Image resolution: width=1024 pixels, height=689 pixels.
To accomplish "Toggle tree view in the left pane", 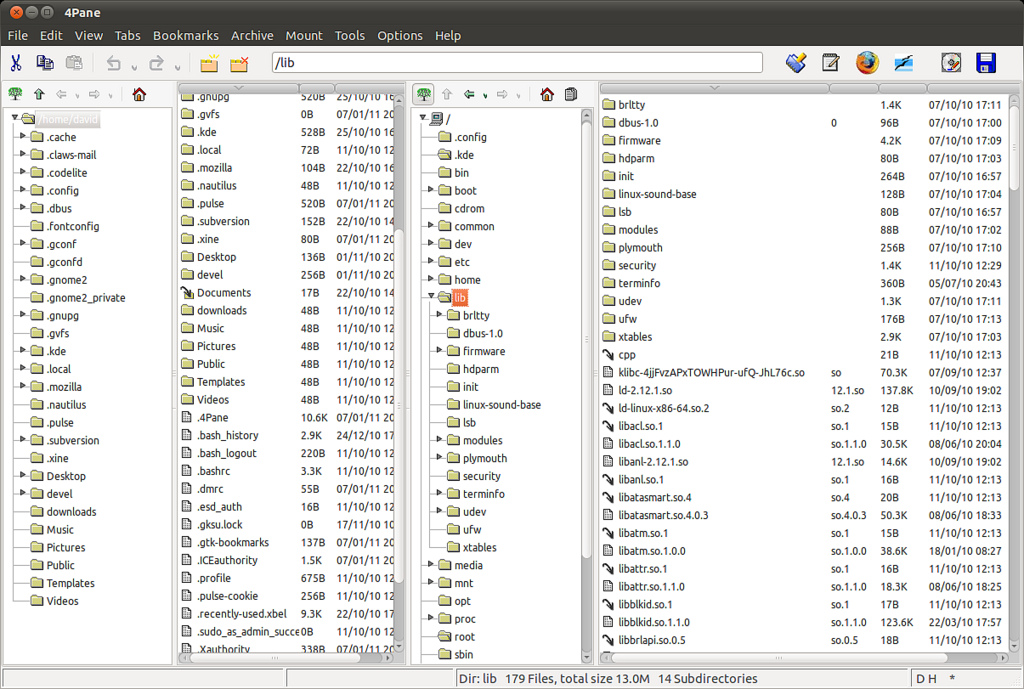I will (15, 94).
